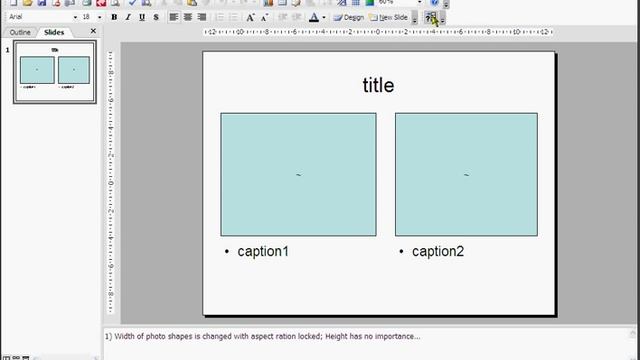The height and width of the screenshot is (360, 640).
Task: Open the zoom percentage dropdown
Action: (x=419, y=2)
